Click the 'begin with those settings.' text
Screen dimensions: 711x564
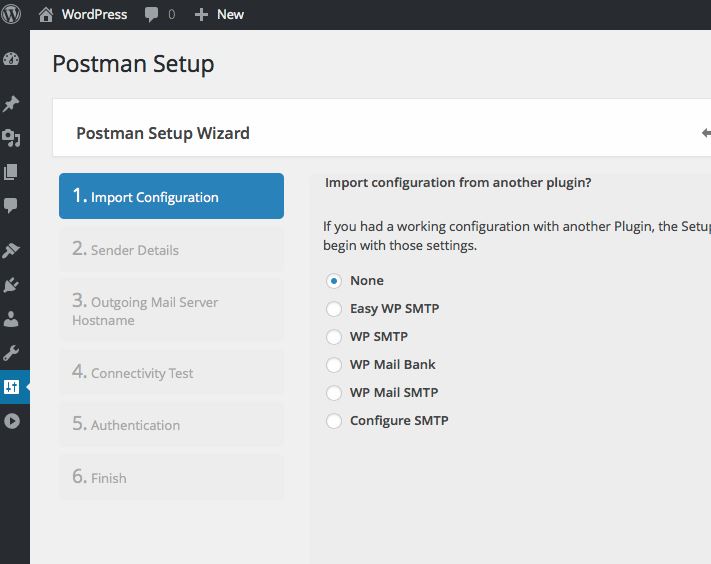399,245
